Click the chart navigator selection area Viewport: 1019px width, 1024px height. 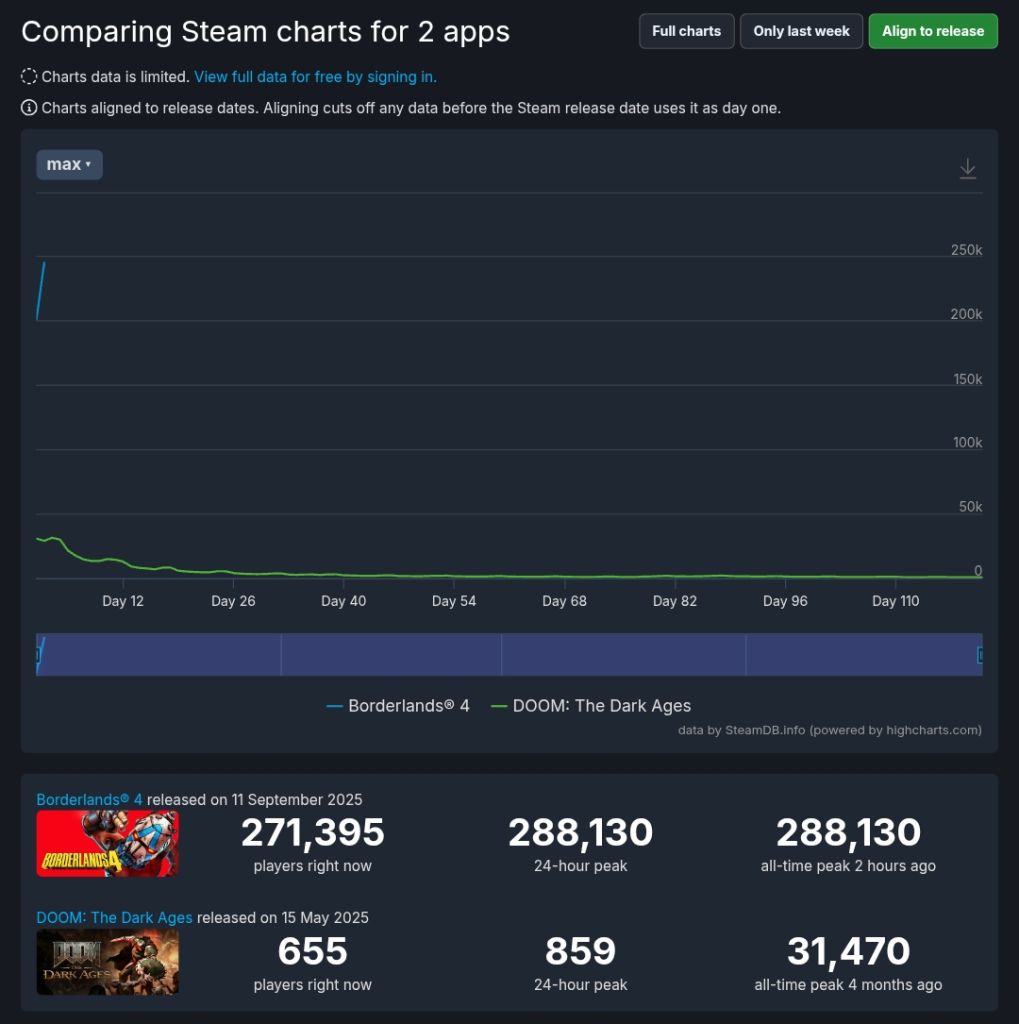click(509, 654)
